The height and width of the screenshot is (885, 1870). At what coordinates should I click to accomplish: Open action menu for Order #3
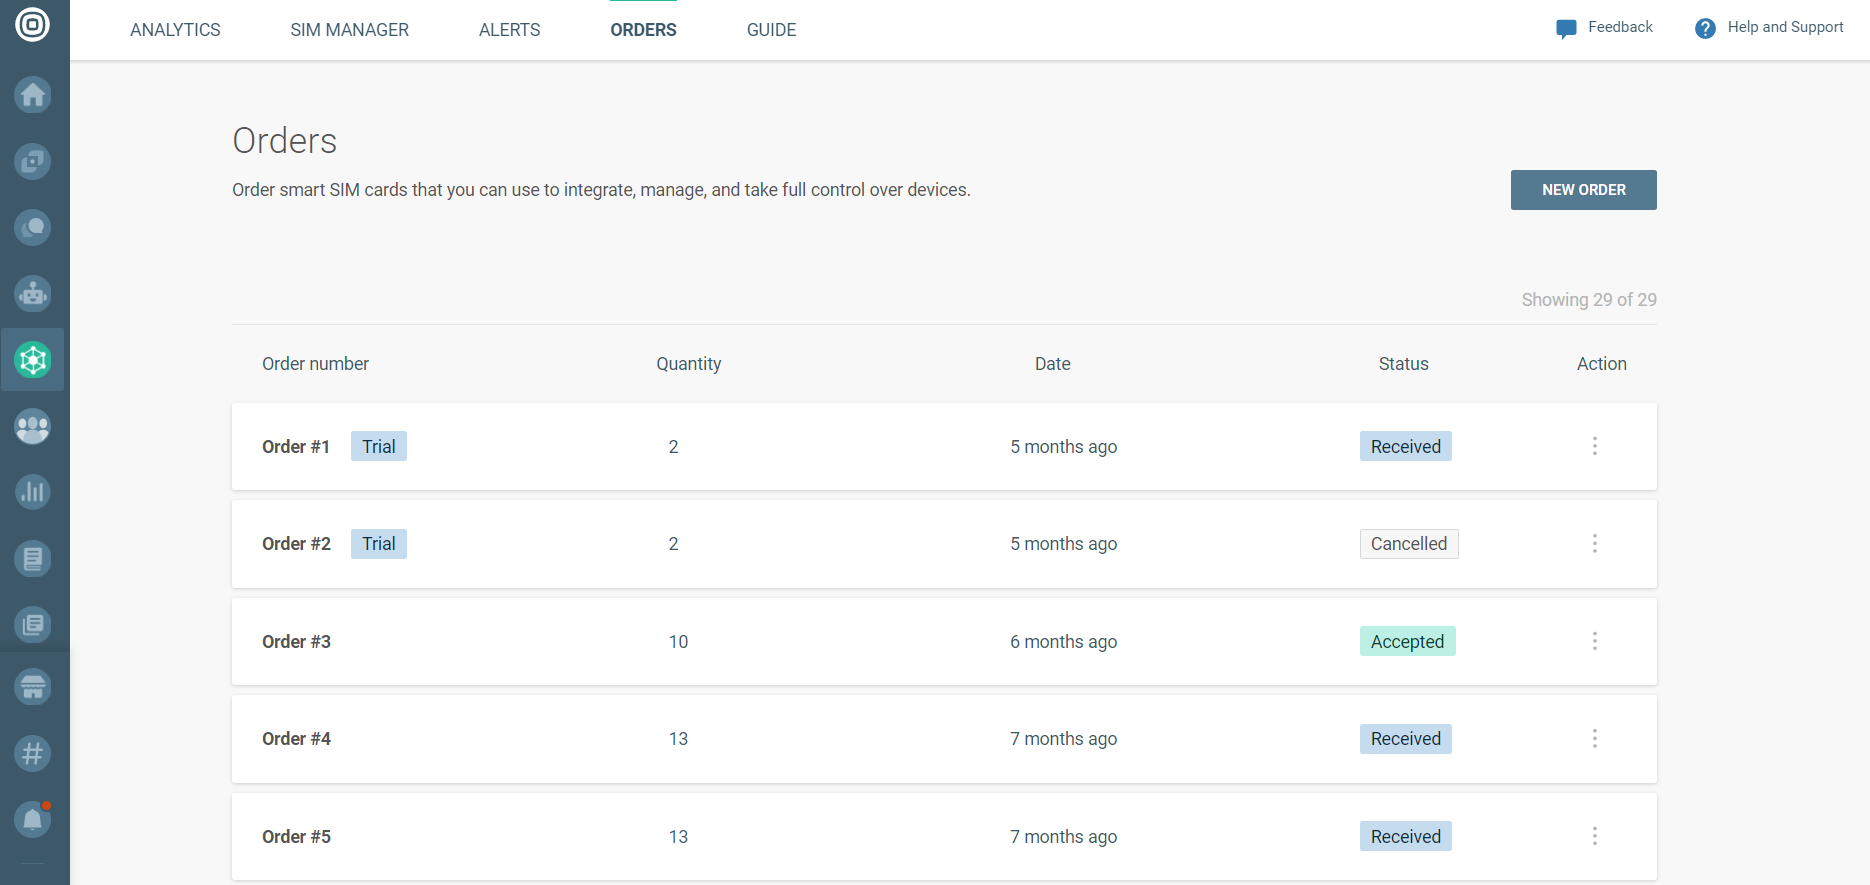[x=1594, y=641]
